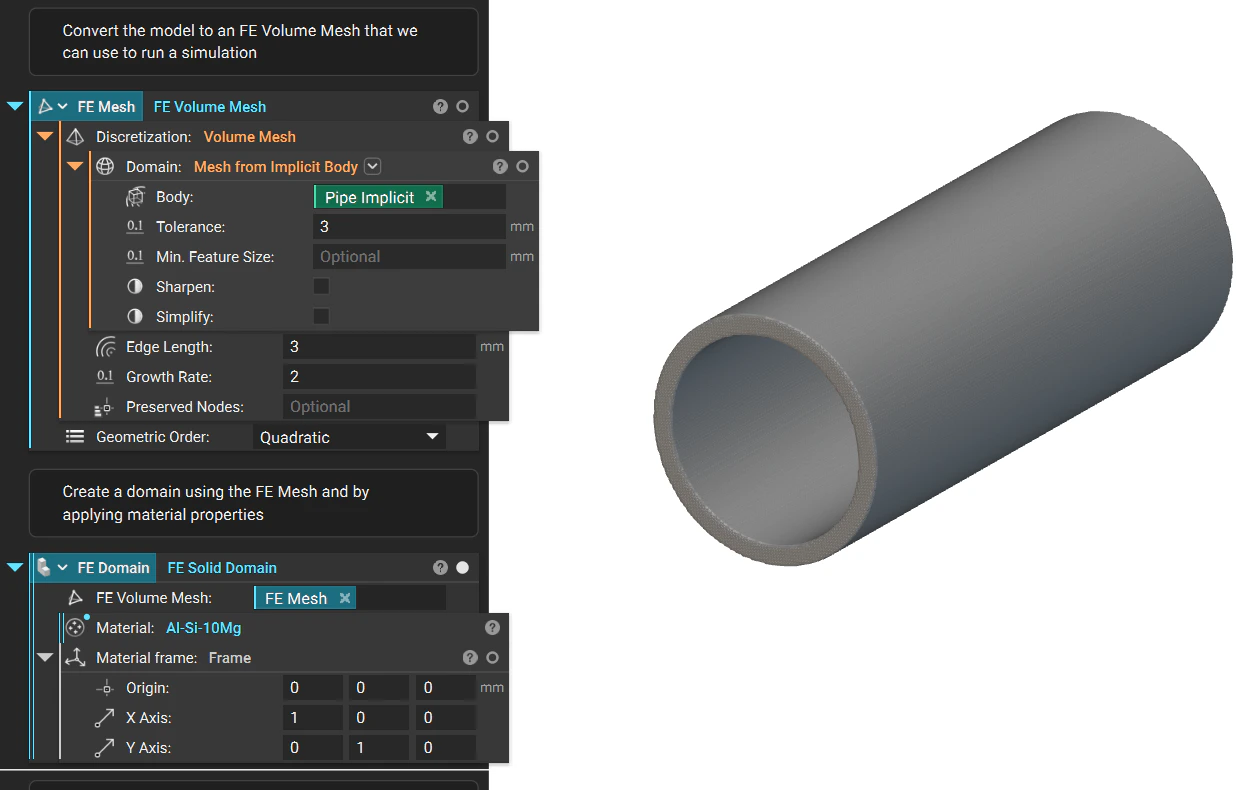Select the FE Mesh triangle icon
This screenshot has height=790, width=1243.
(46, 106)
